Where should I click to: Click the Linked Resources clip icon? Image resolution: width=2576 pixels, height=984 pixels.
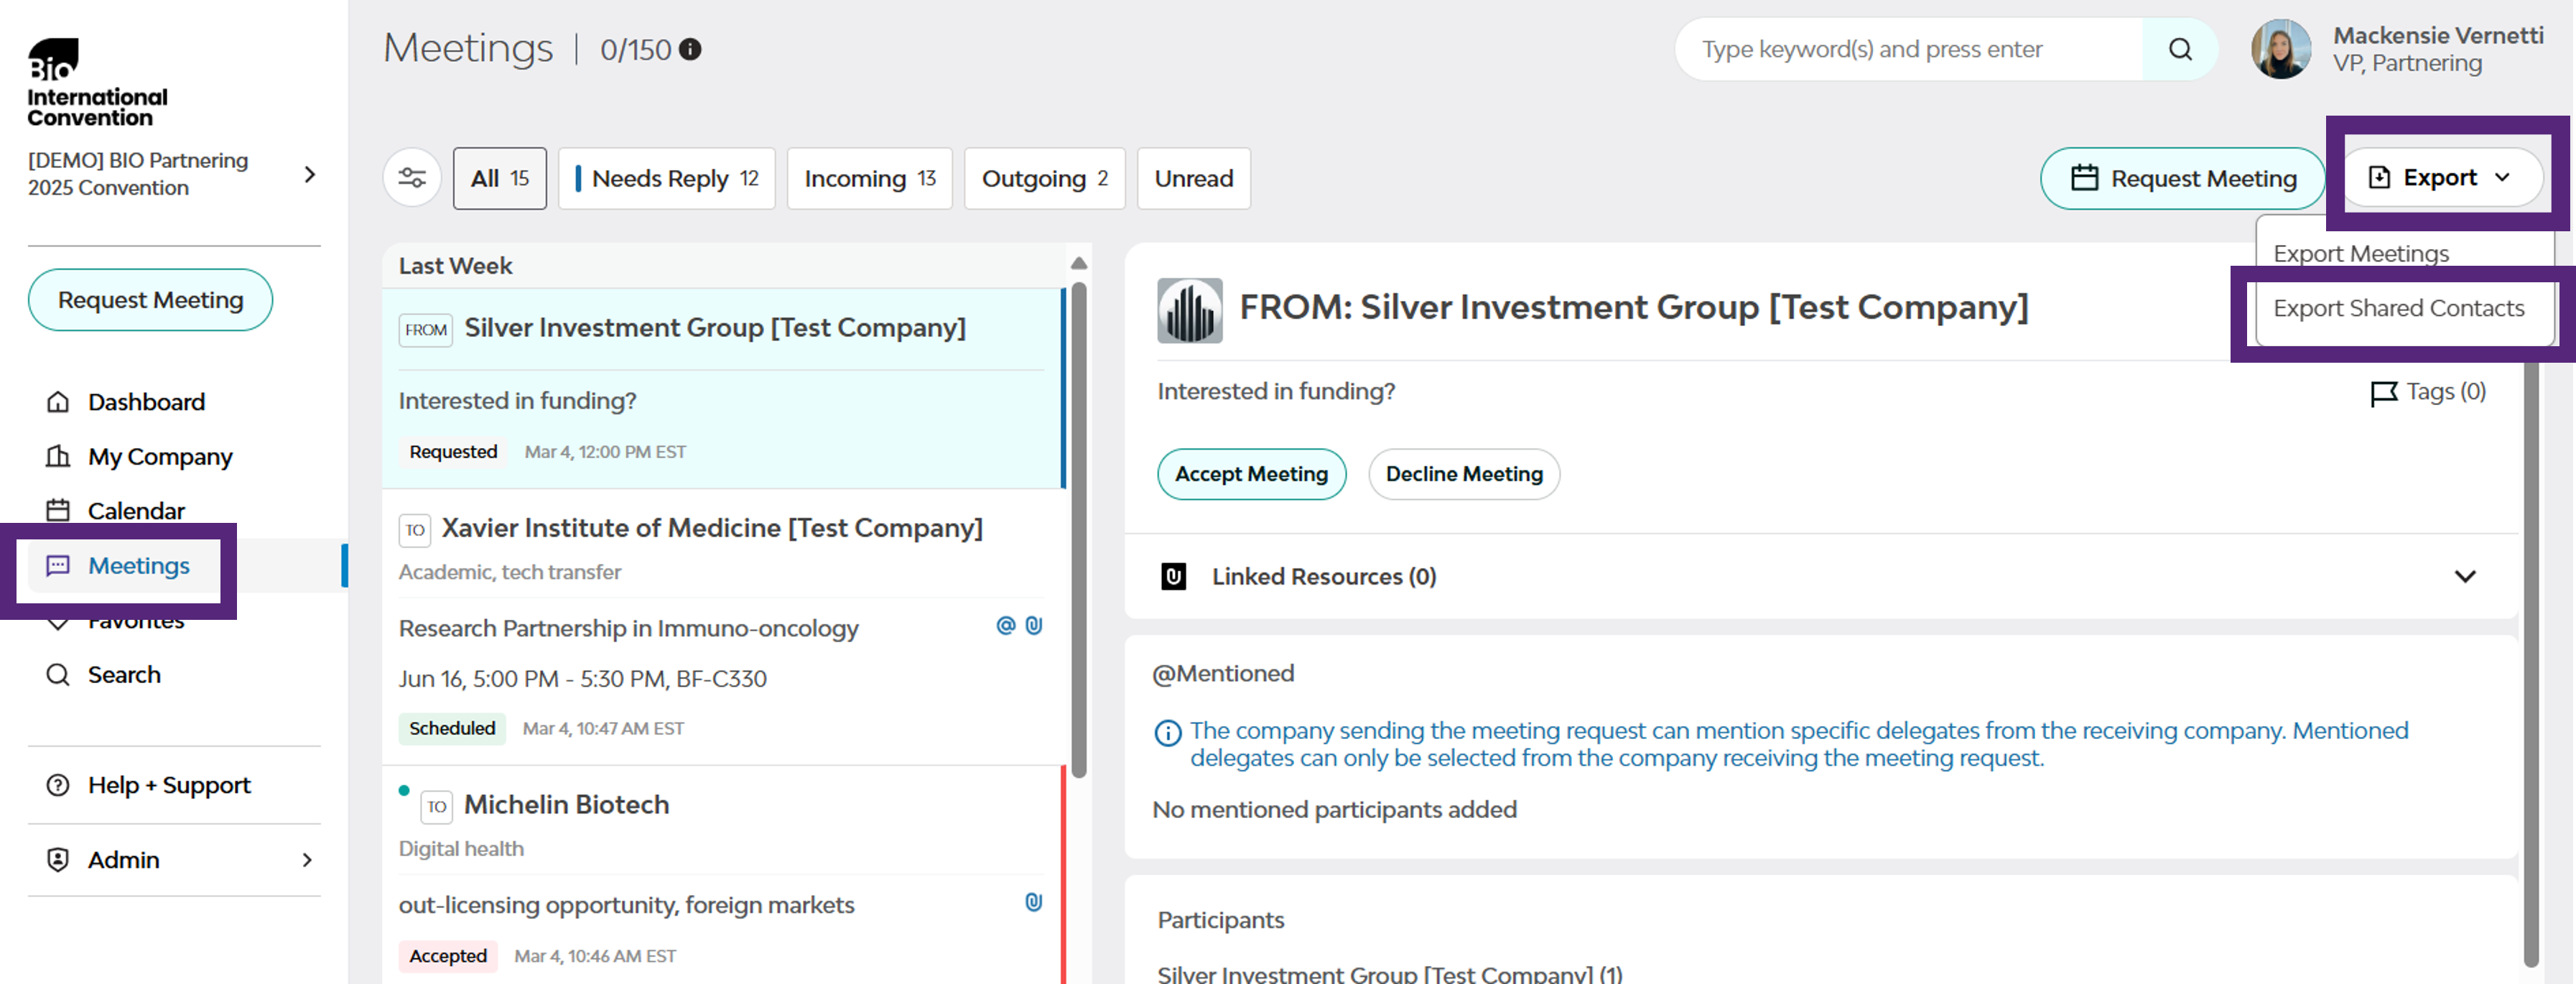(x=1174, y=576)
